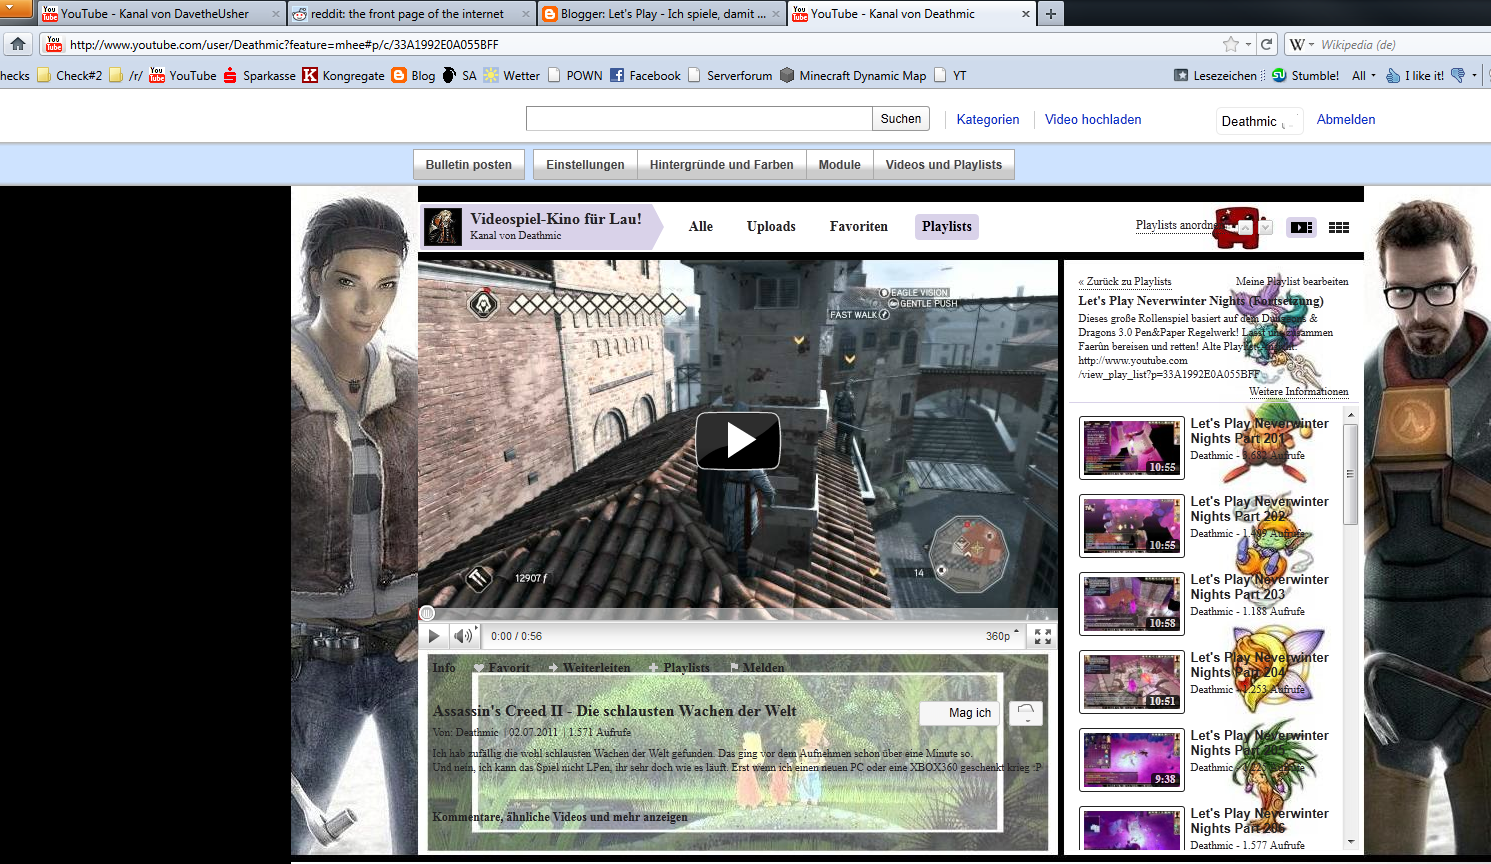Image resolution: width=1491 pixels, height=864 pixels.
Task: Open the Kongregate bookmark
Action: click(344, 75)
